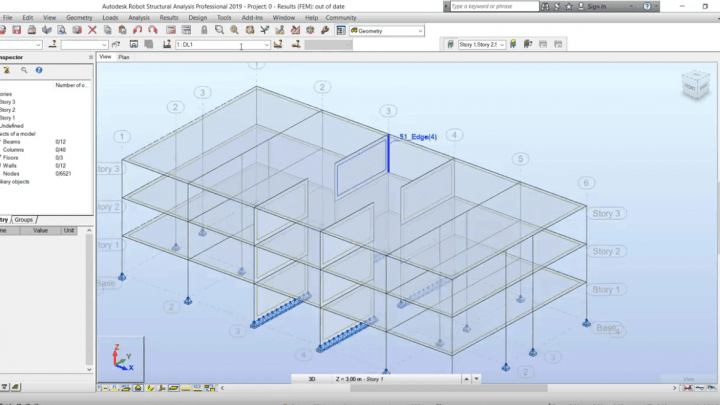The height and width of the screenshot is (405, 720).
Task: Select the Beams row in Inspector
Action: pyautogui.click(x=45, y=142)
